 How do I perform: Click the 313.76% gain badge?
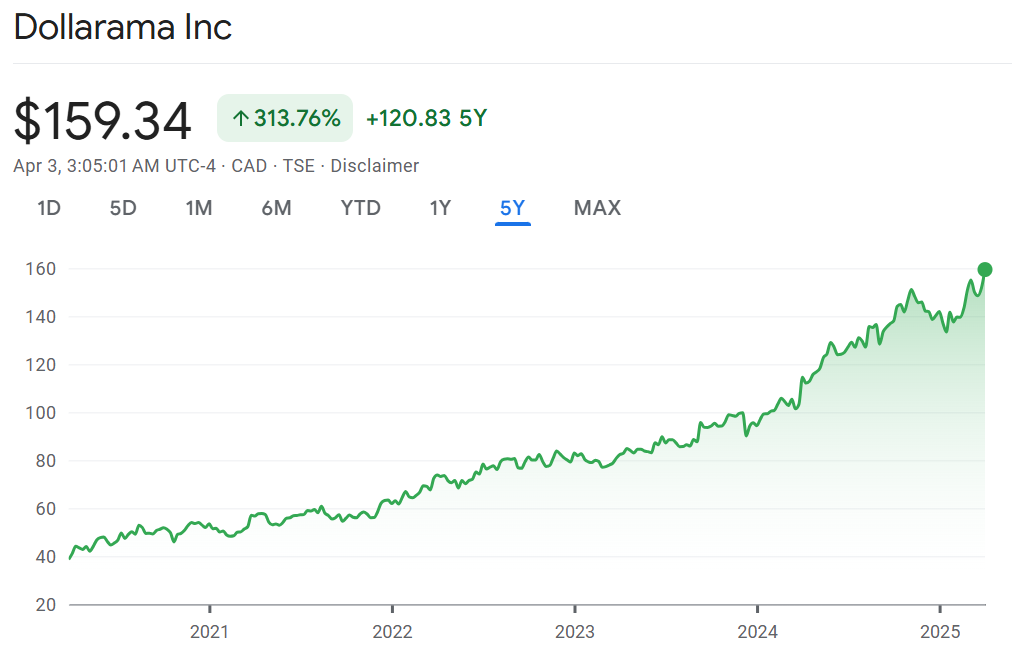(x=285, y=119)
